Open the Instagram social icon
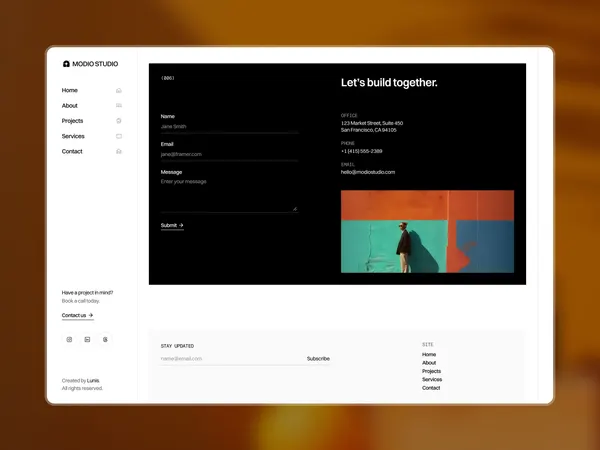This screenshot has height=450, width=600. (x=69, y=339)
